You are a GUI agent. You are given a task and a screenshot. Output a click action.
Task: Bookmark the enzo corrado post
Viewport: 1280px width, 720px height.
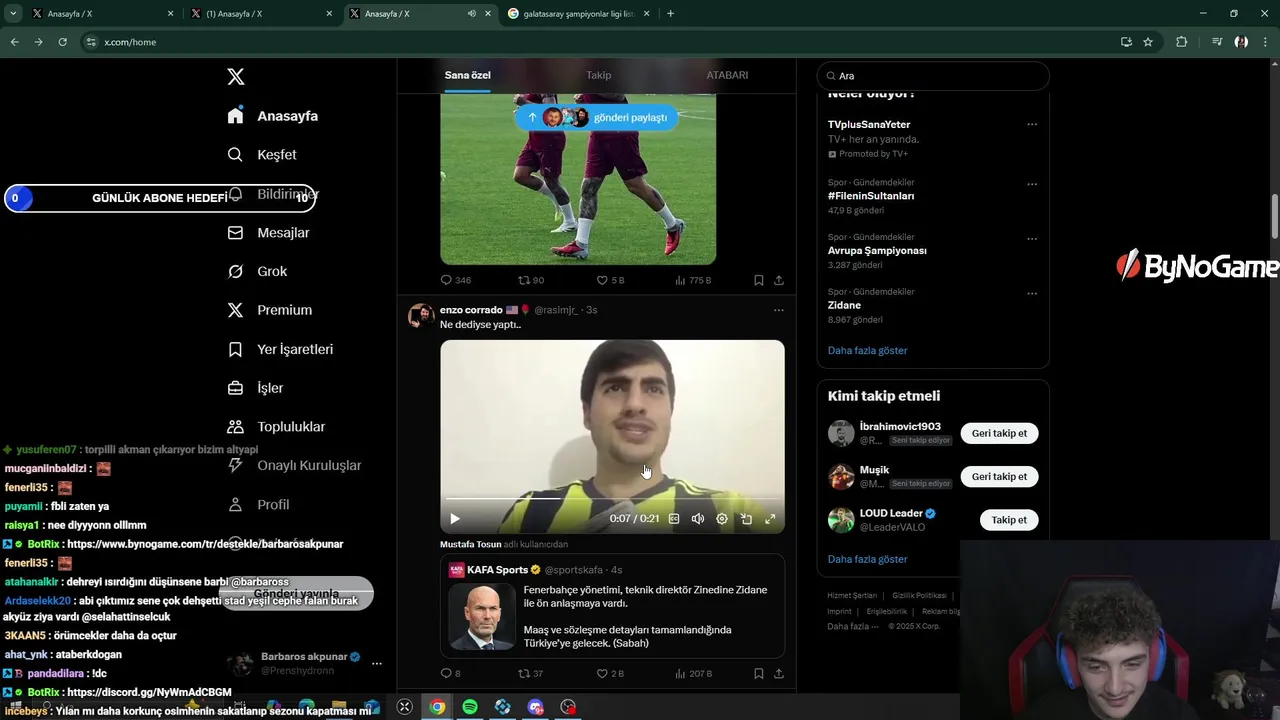click(x=759, y=674)
